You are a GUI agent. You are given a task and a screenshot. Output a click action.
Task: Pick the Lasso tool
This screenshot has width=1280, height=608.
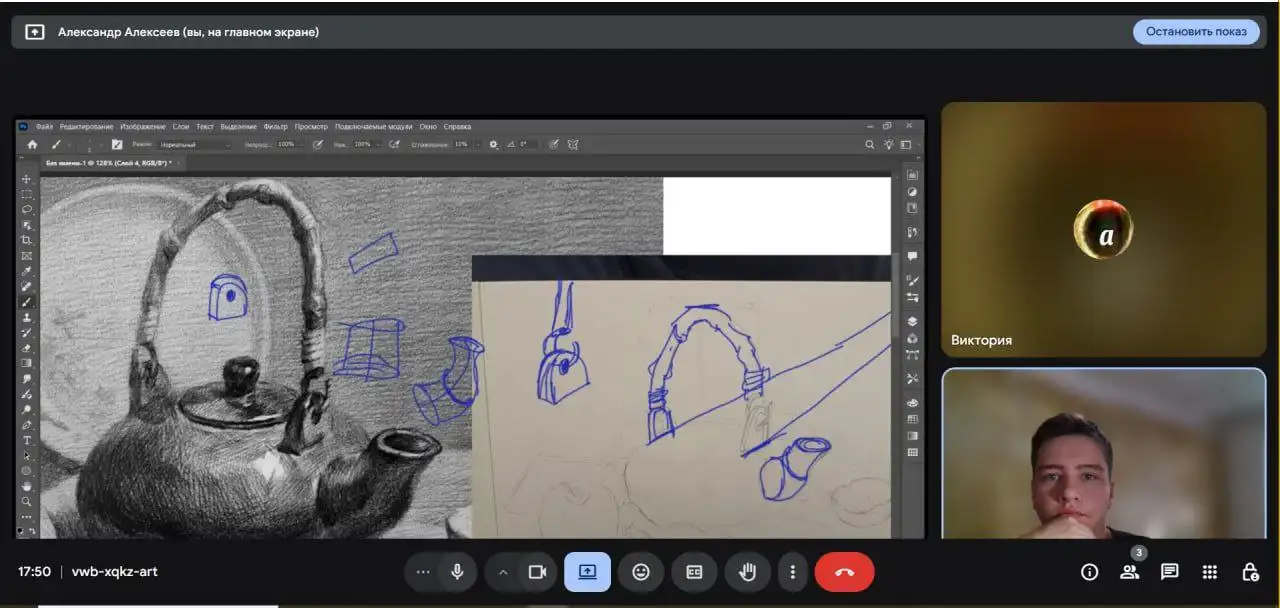[x=27, y=210]
